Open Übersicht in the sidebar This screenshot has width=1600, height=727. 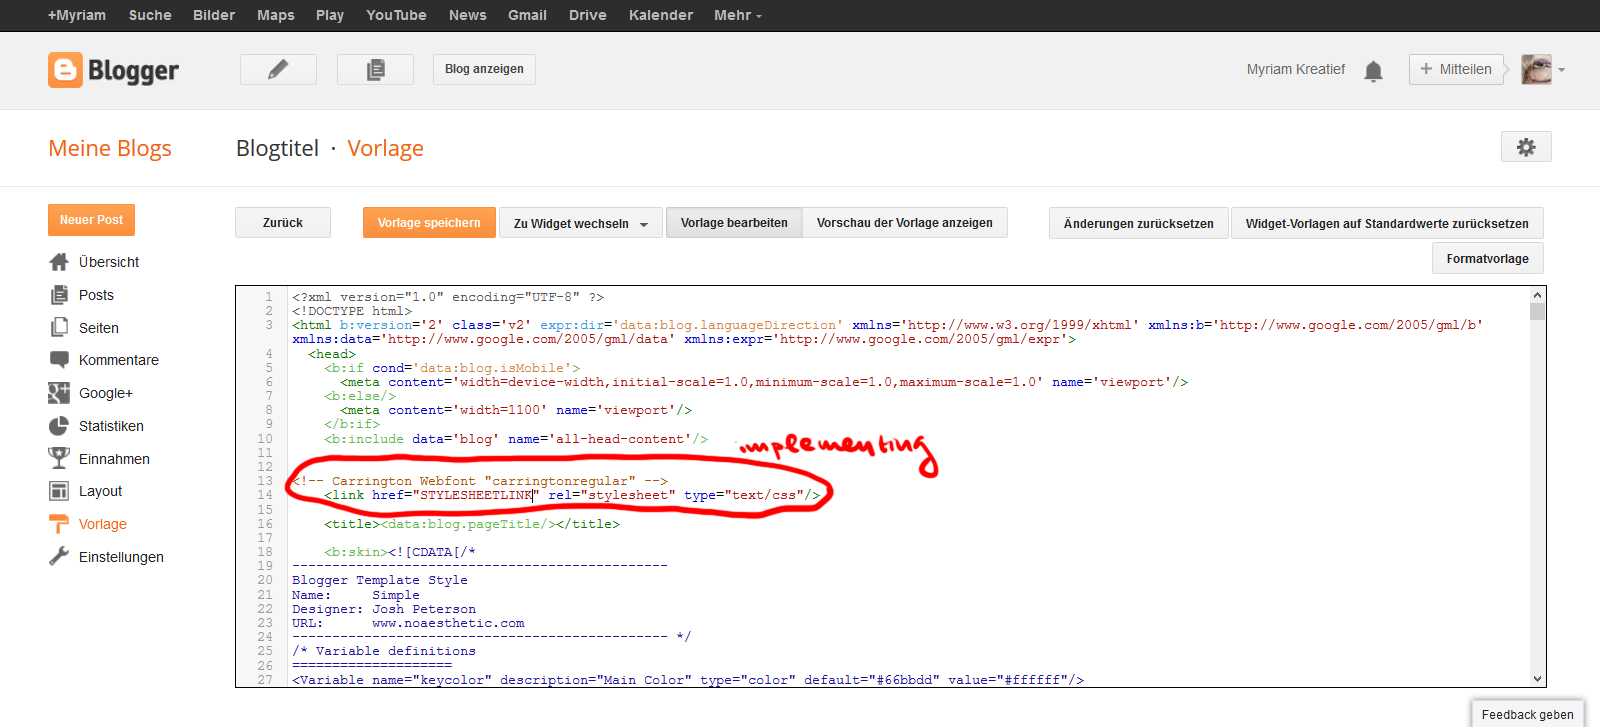point(109,262)
